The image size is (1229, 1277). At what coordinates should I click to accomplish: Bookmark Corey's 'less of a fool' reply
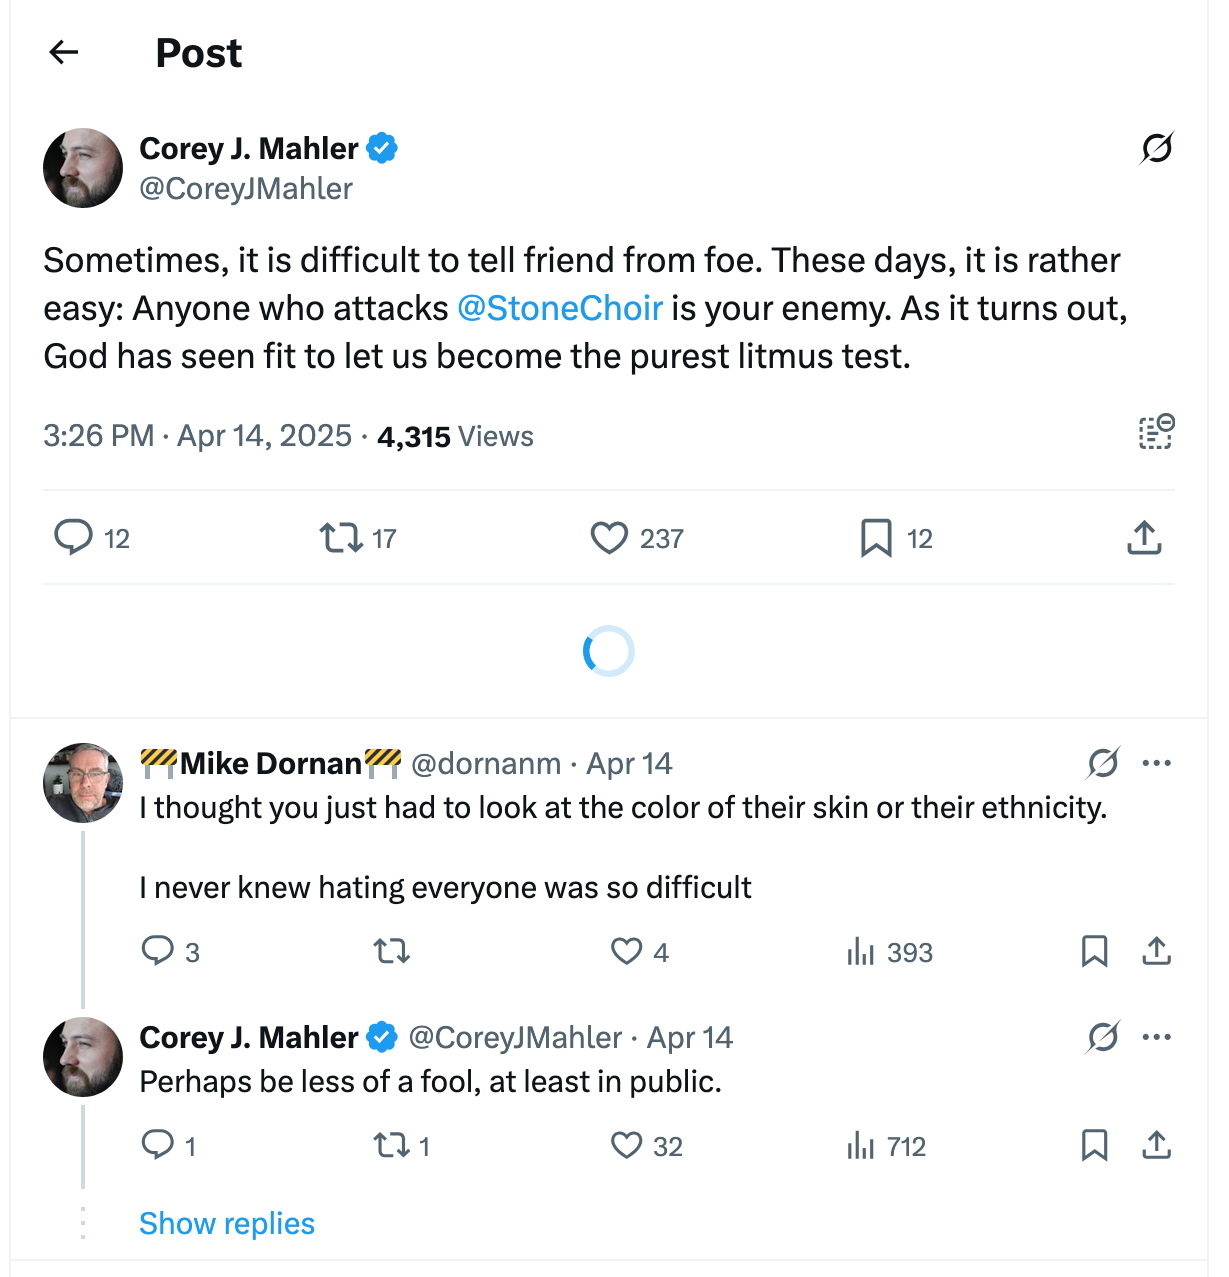1095,1146
